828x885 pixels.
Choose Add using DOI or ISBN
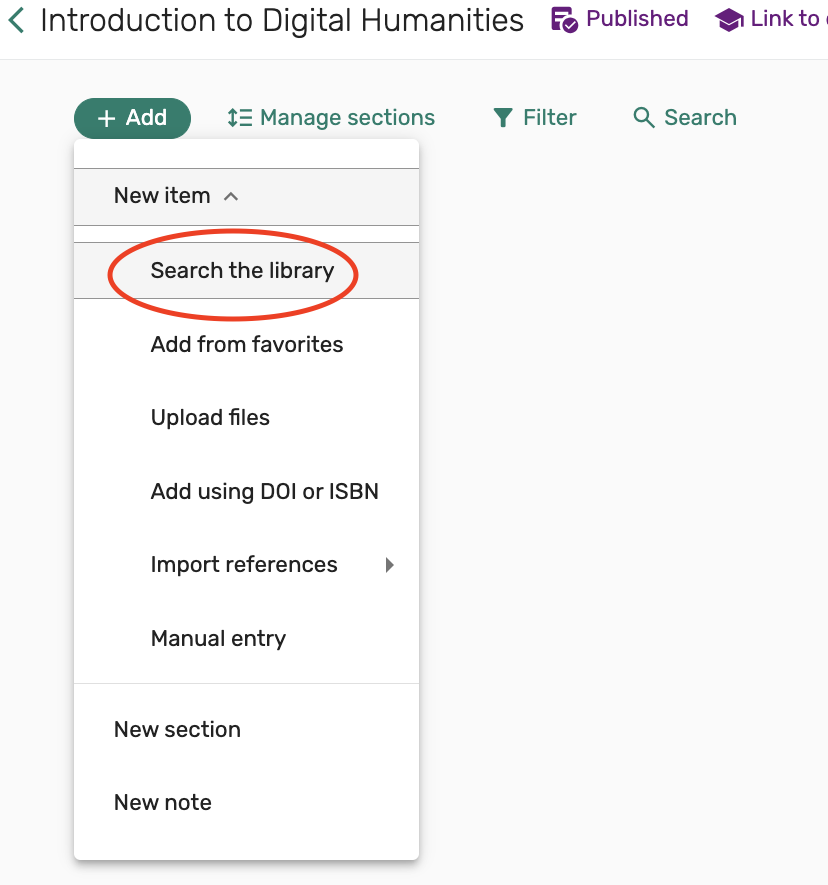(x=264, y=492)
